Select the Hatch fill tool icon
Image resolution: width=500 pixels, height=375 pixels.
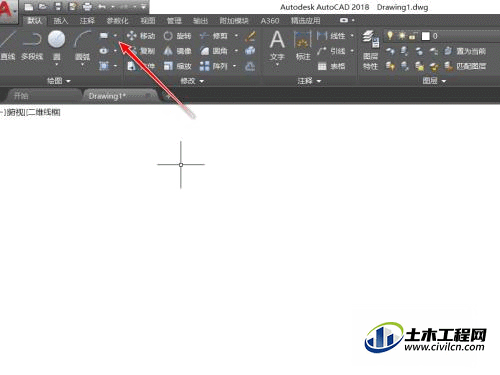coord(104,66)
